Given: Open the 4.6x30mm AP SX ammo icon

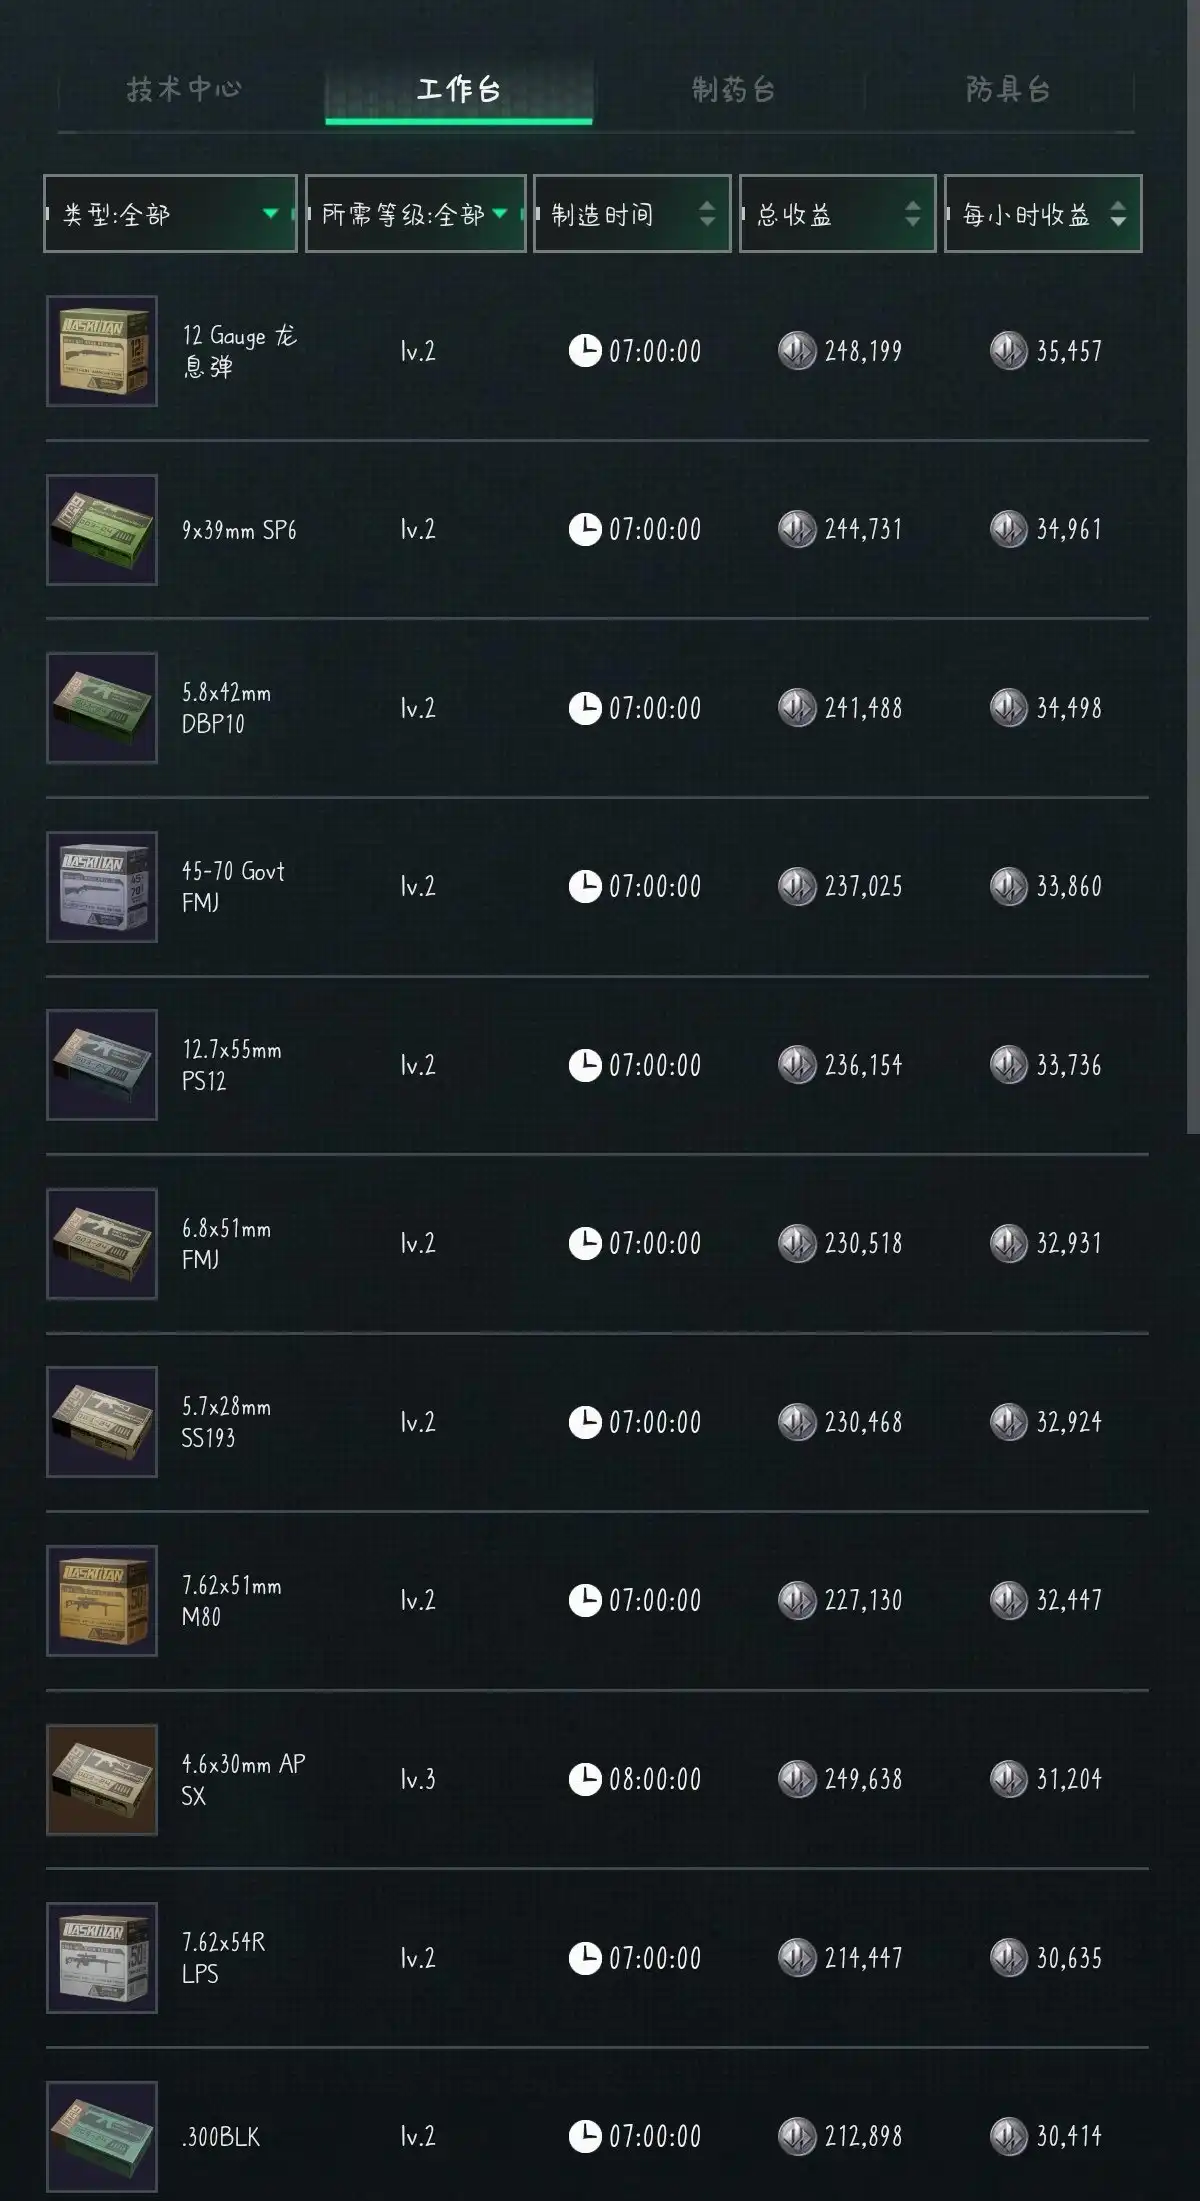Looking at the screenshot, I should [102, 1779].
